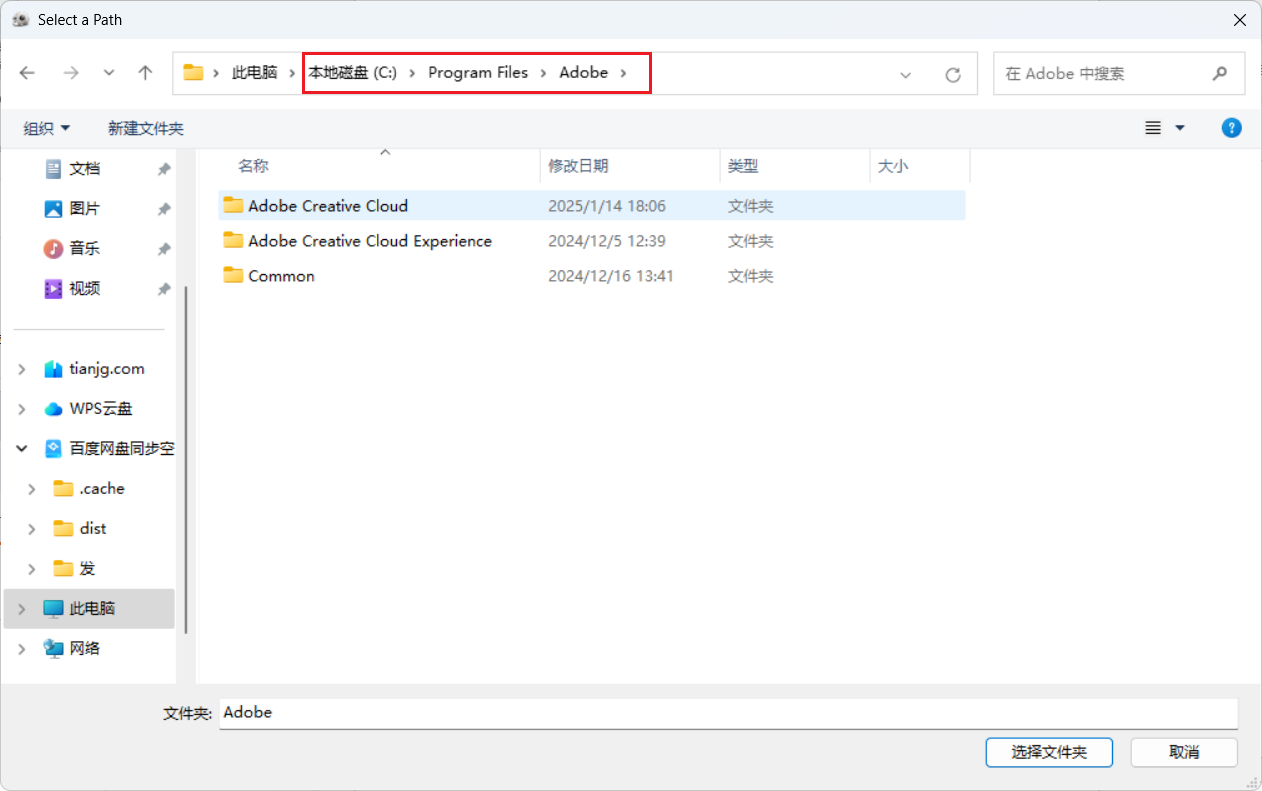Select 本地磁盘 (C:) breadcrumb segment
Image resolution: width=1262 pixels, height=791 pixels.
(x=352, y=73)
